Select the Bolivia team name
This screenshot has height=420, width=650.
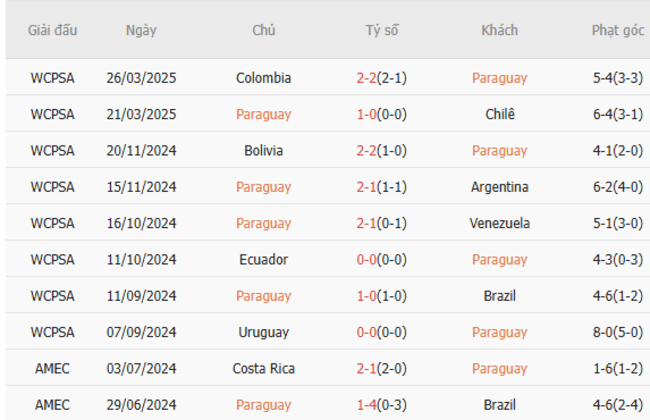click(x=264, y=151)
